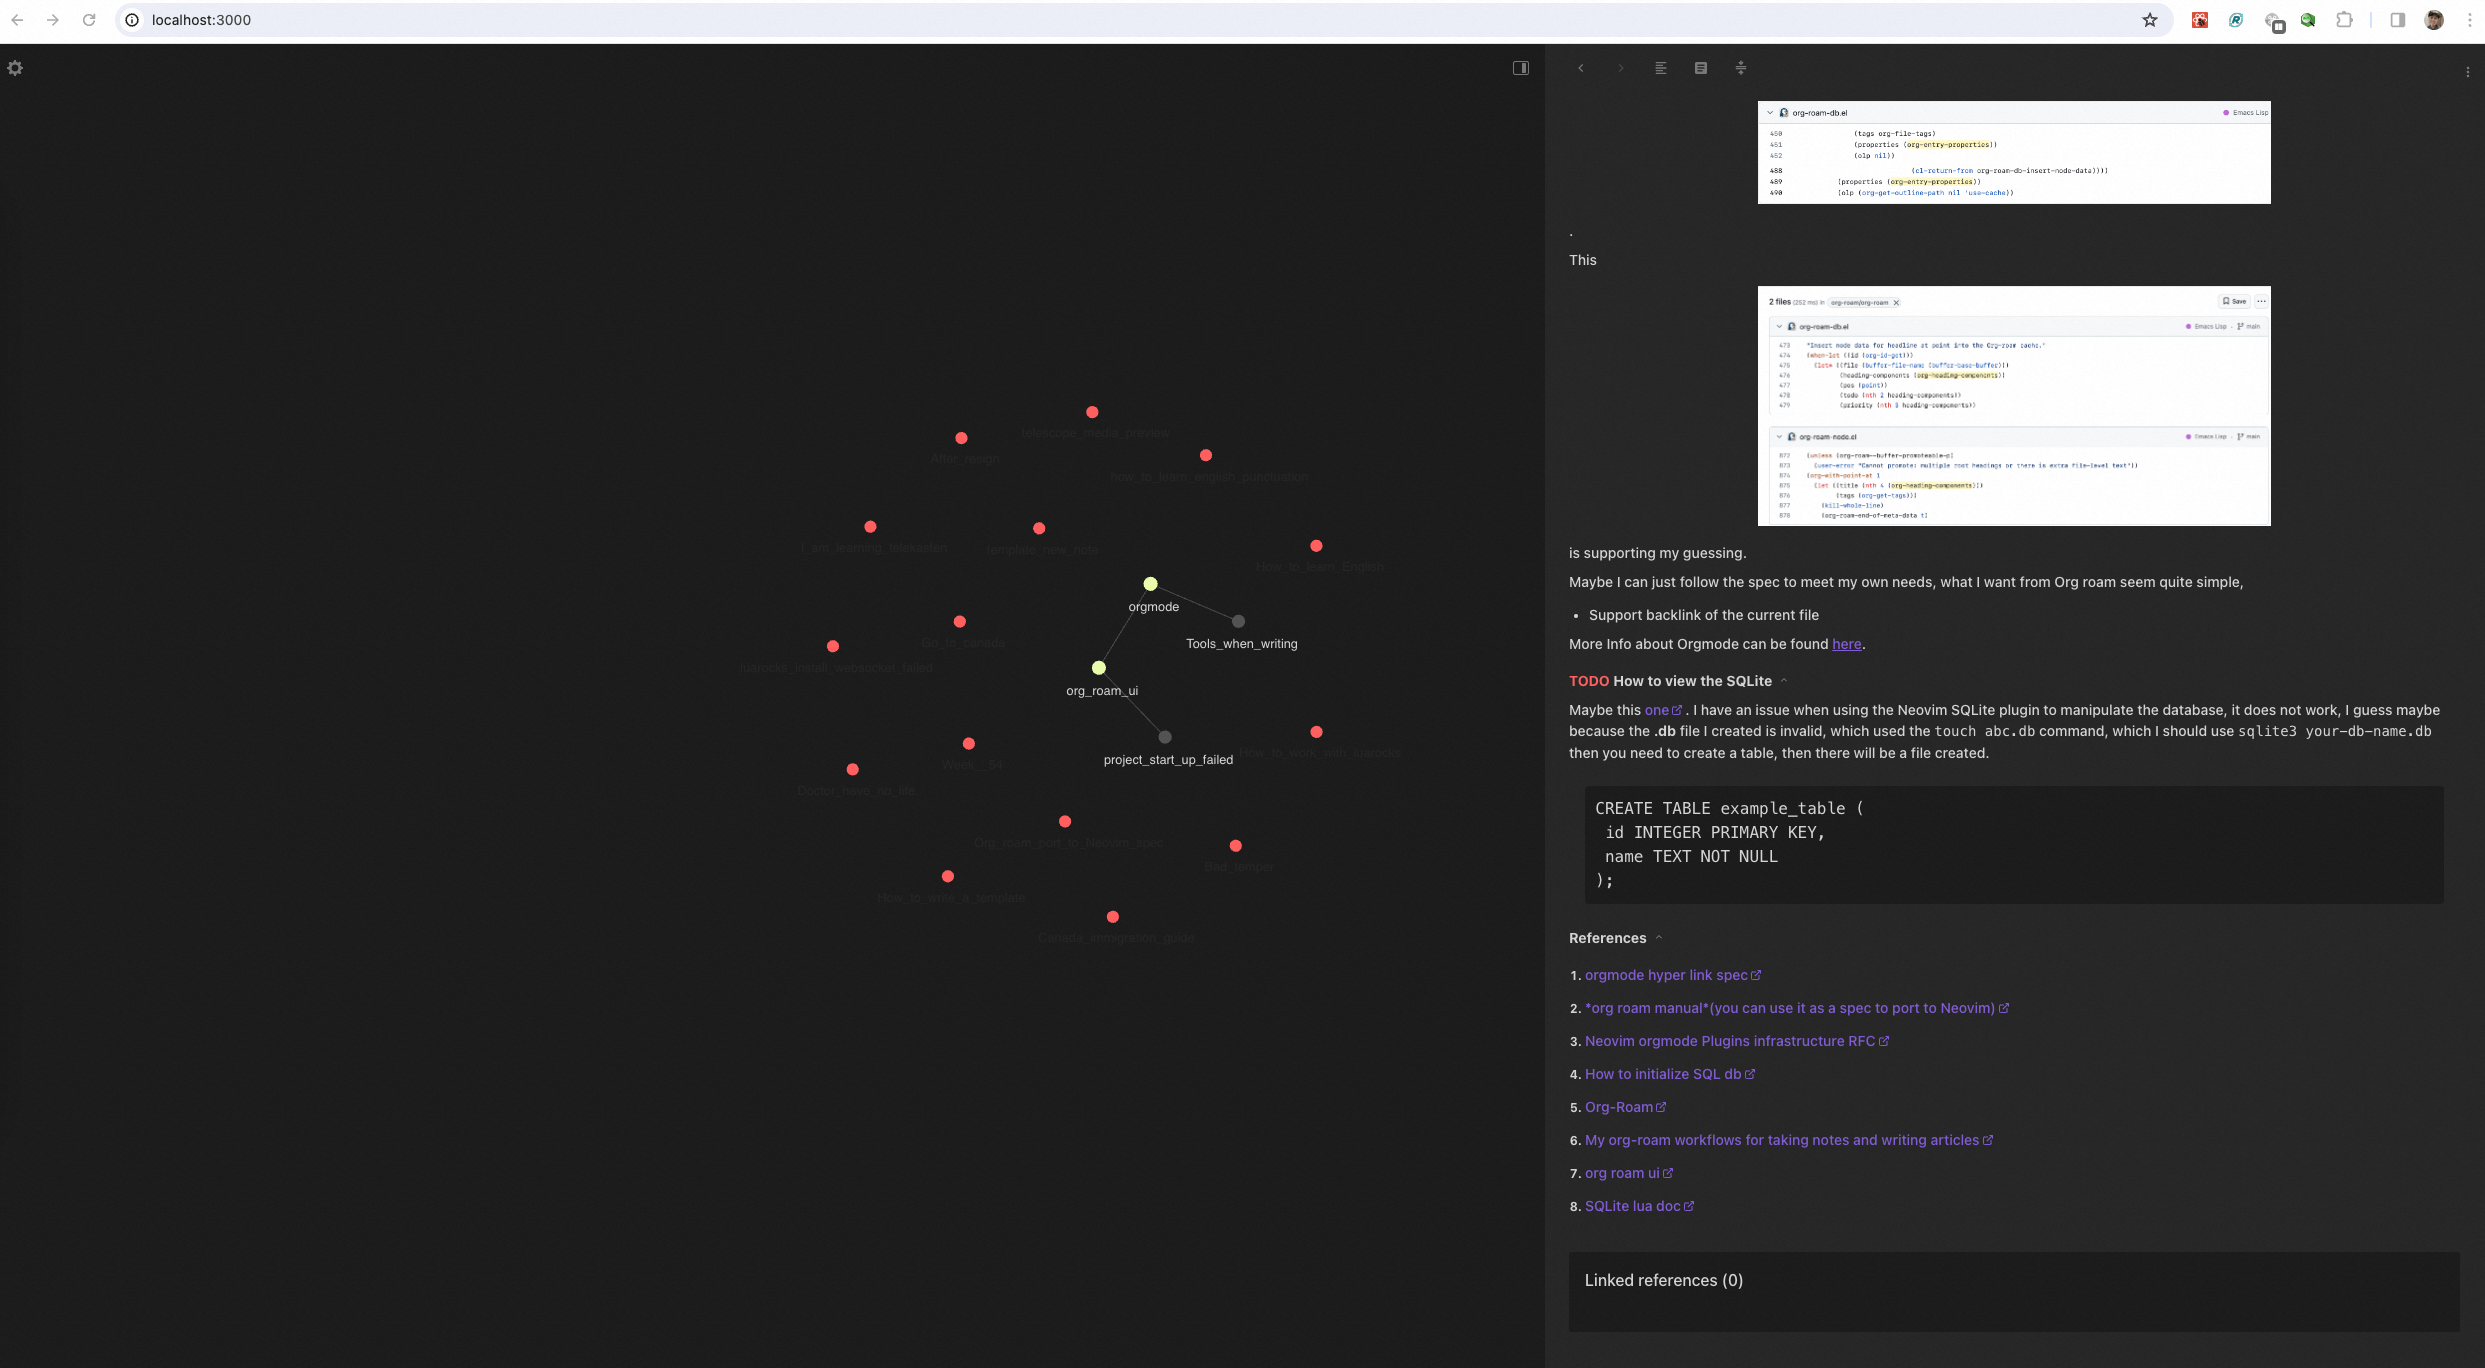The width and height of the screenshot is (2485, 1368).
Task: Go back to previous note
Action: click(1580, 68)
